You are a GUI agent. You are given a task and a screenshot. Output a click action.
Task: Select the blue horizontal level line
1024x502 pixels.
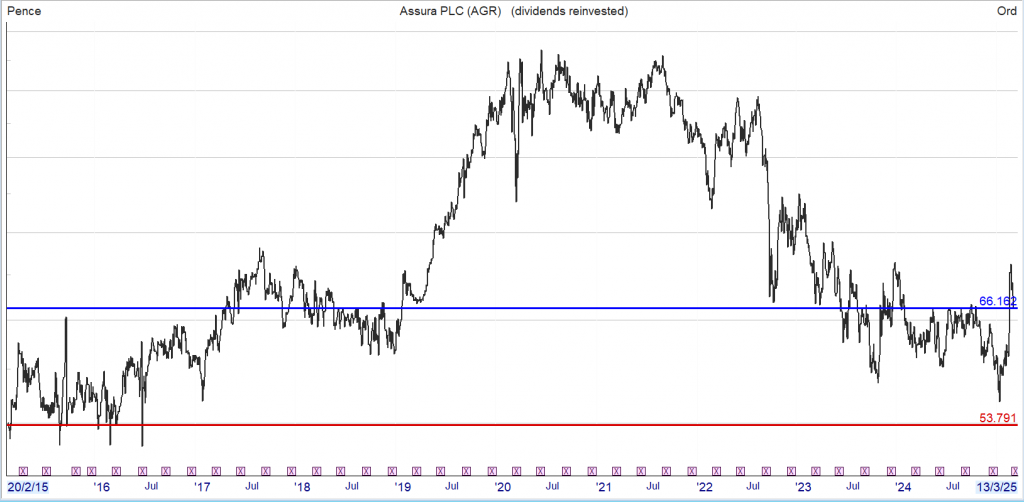coord(500,308)
